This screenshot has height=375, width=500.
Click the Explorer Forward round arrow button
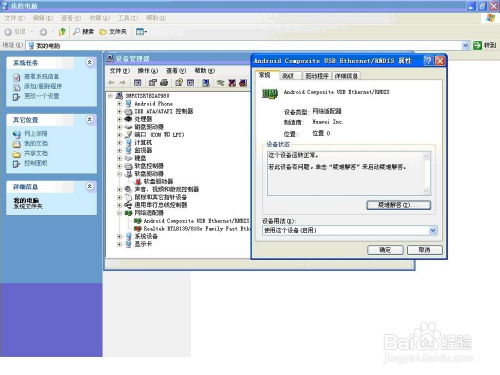43,32
